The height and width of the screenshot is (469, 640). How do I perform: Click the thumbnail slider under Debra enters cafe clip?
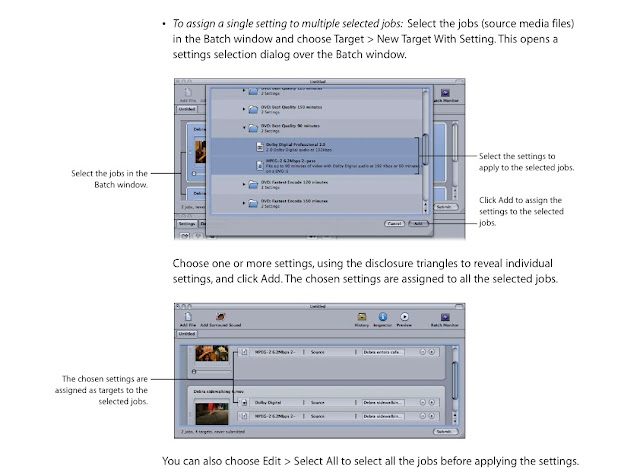coord(211,371)
